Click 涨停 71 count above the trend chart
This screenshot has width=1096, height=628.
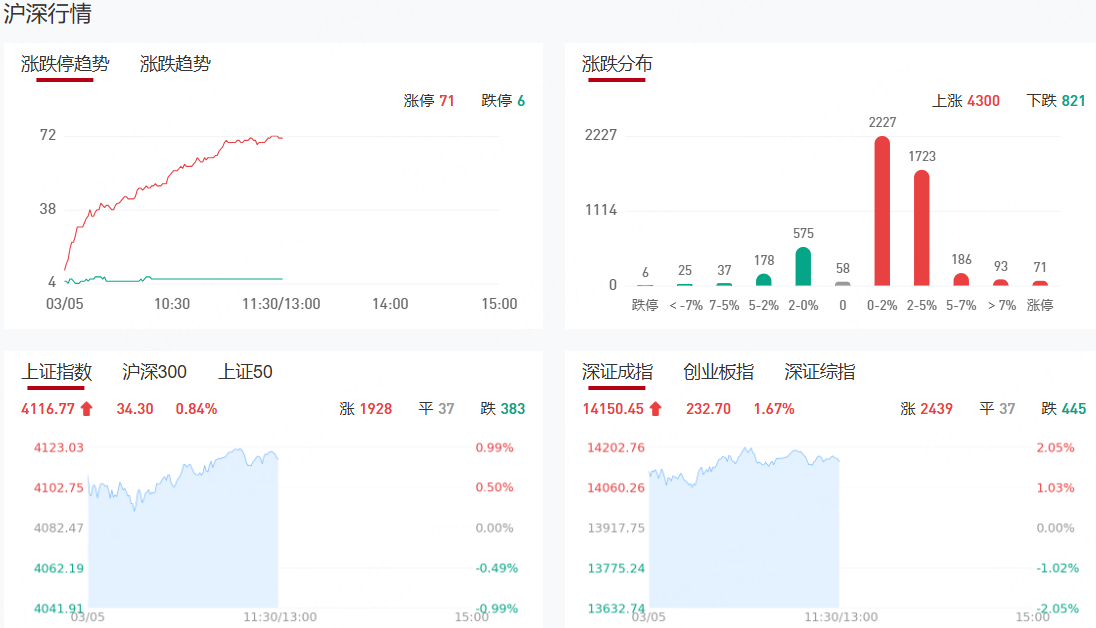(x=429, y=101)
